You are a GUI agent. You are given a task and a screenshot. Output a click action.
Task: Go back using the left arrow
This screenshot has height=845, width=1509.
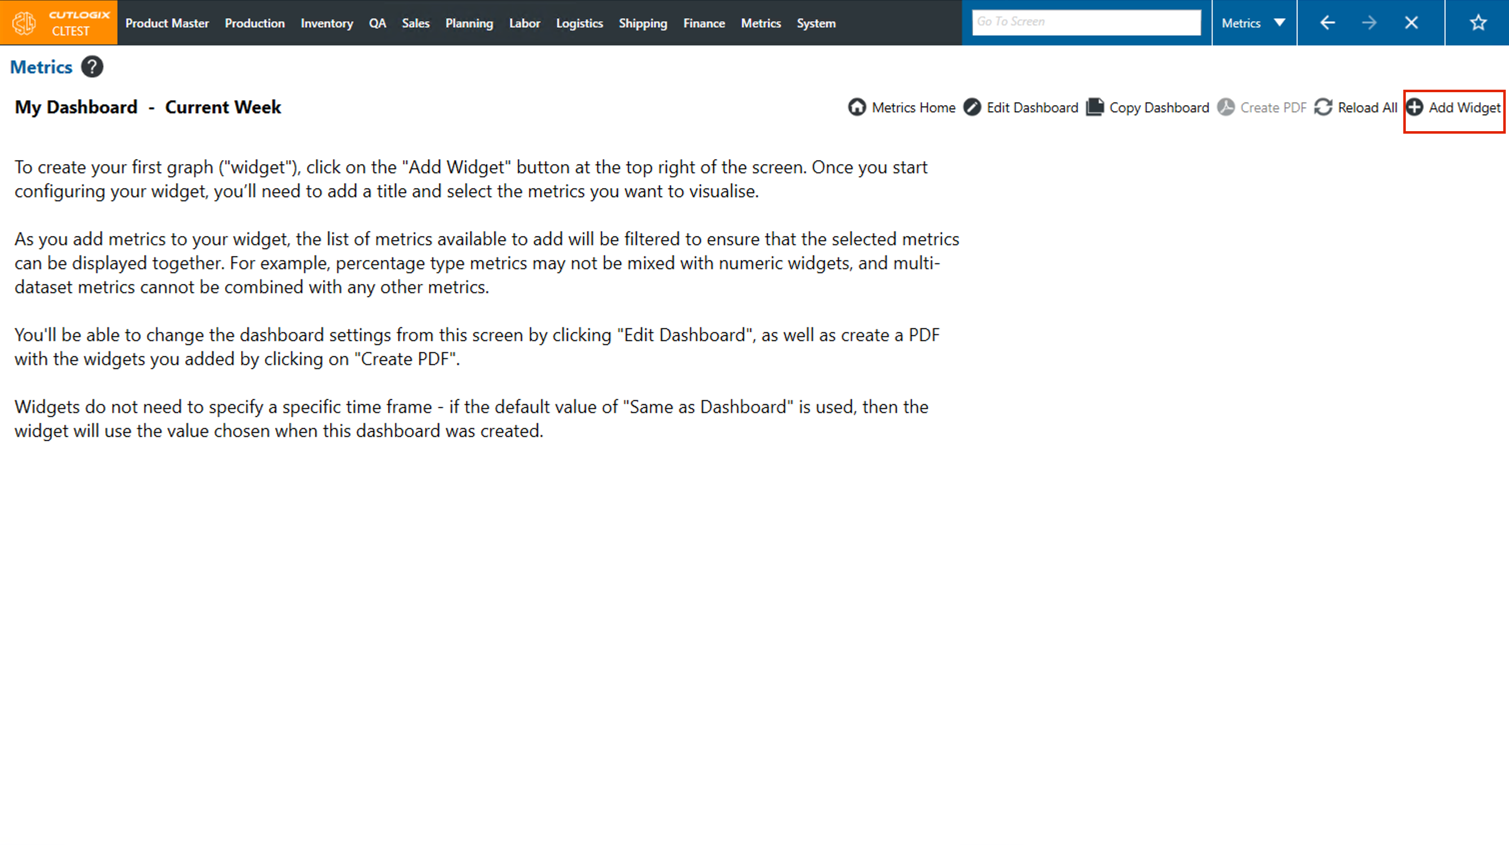pyautogui.click(x=1327, y=23)
